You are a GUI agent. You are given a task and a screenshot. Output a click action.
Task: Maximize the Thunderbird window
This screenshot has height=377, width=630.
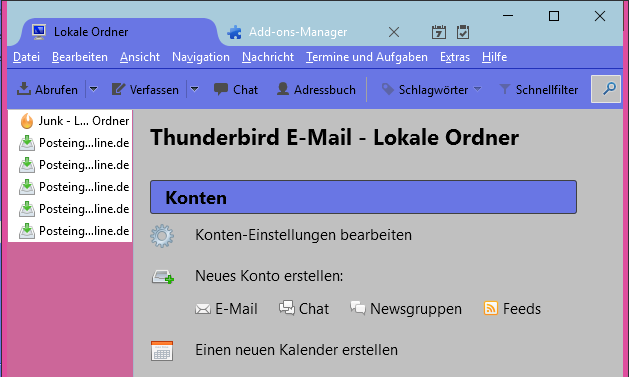(554, 16)
